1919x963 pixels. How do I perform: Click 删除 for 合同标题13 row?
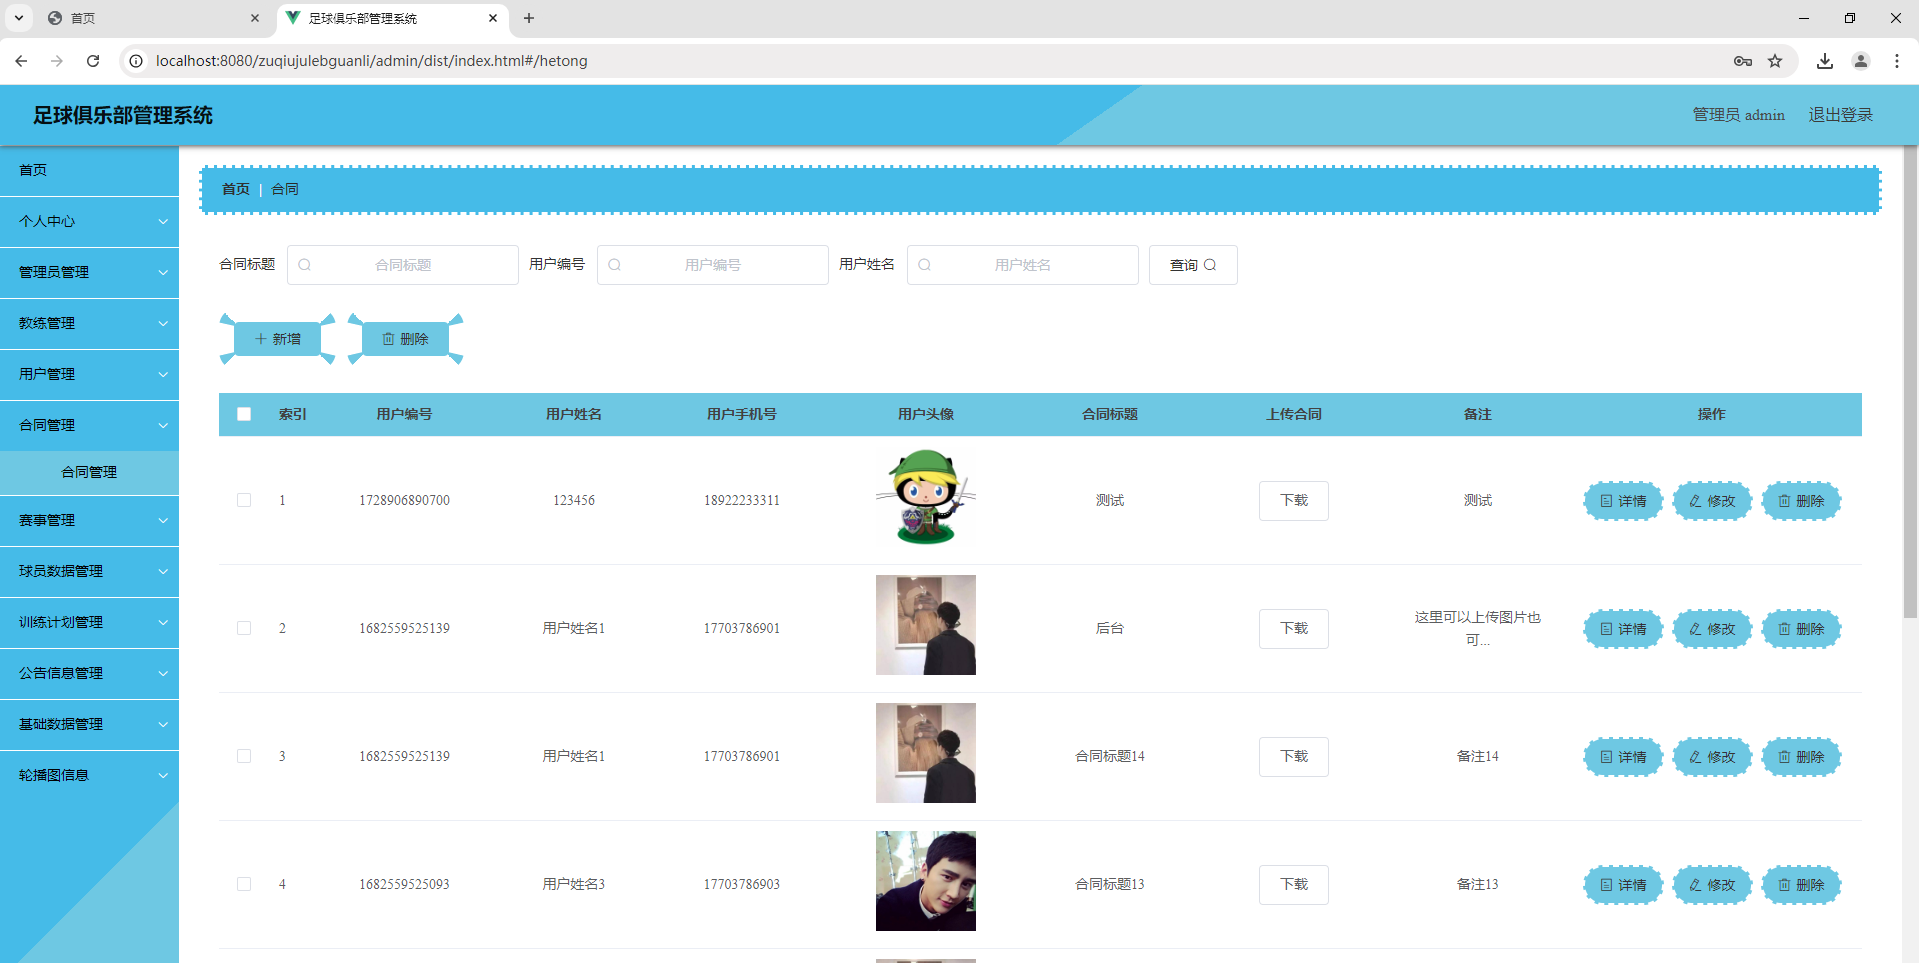coord(1801,885)
